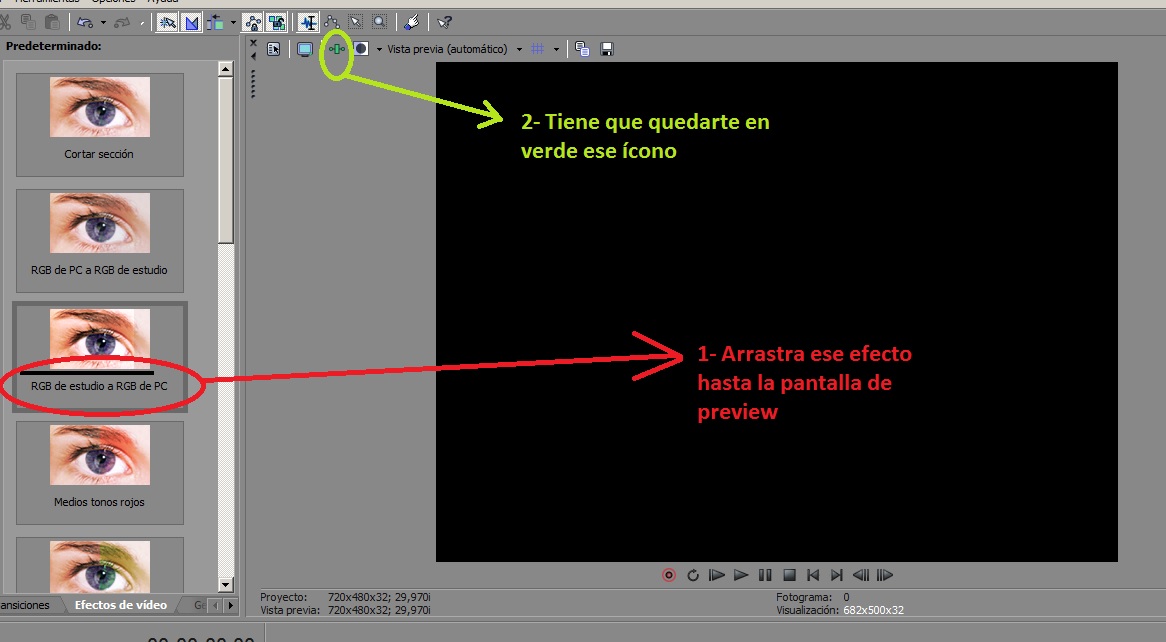Click the Visualización value 682x500x32
The image size is (1166, 642).
click(874, 610)
